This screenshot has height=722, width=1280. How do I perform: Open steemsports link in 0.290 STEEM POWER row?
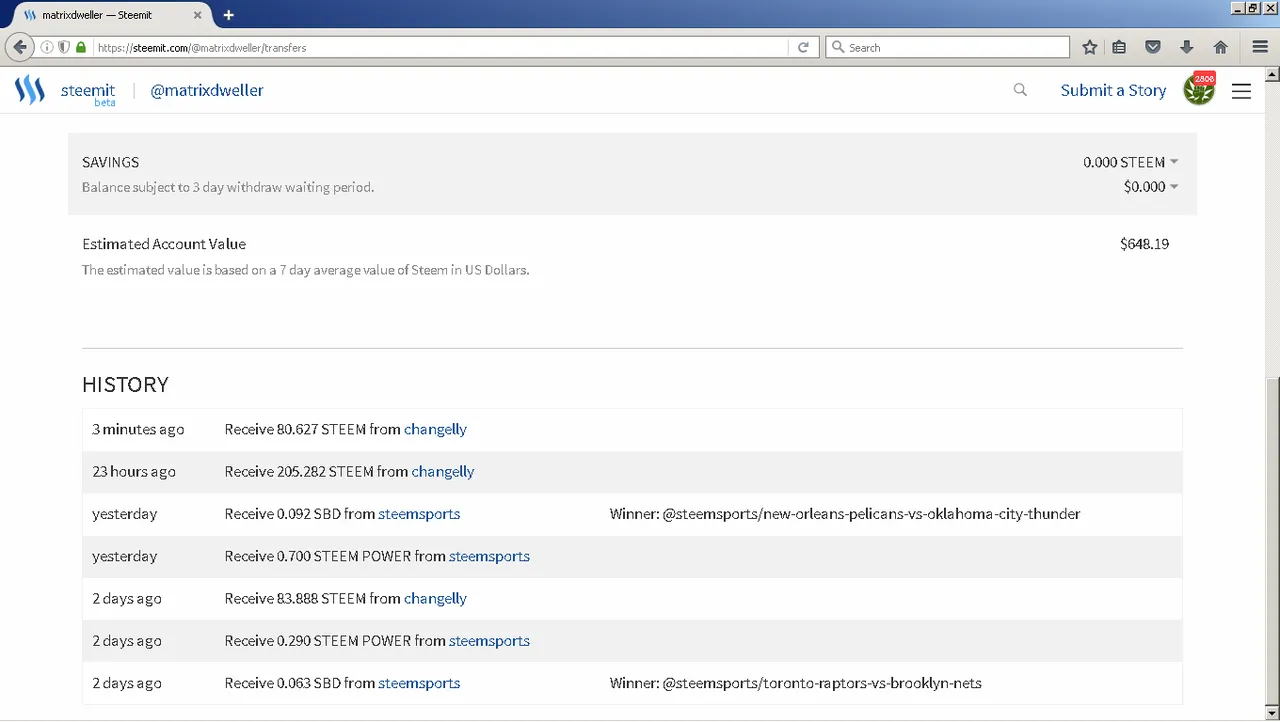click(489, 641)
